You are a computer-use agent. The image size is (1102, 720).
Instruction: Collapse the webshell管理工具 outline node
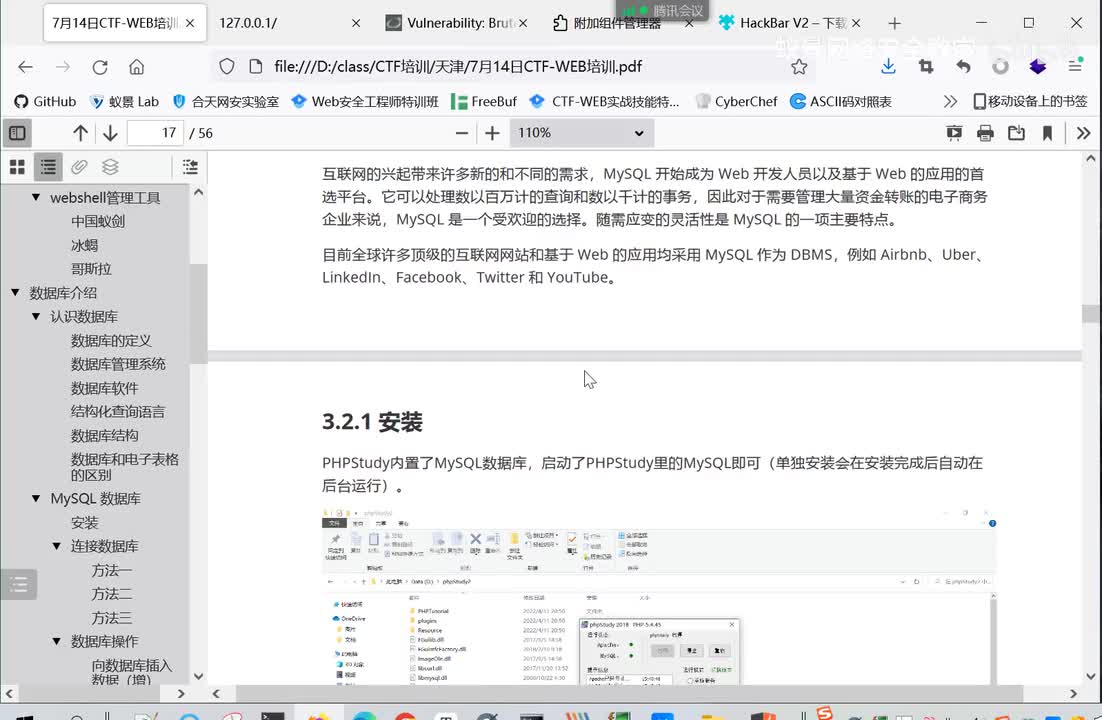pos(36,198)
